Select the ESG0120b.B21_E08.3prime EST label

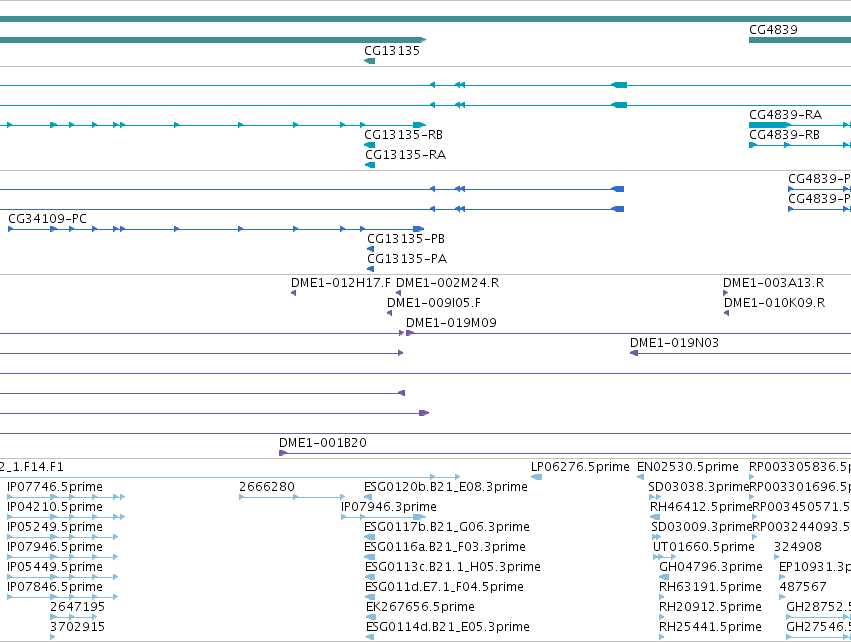coord(446,487)
